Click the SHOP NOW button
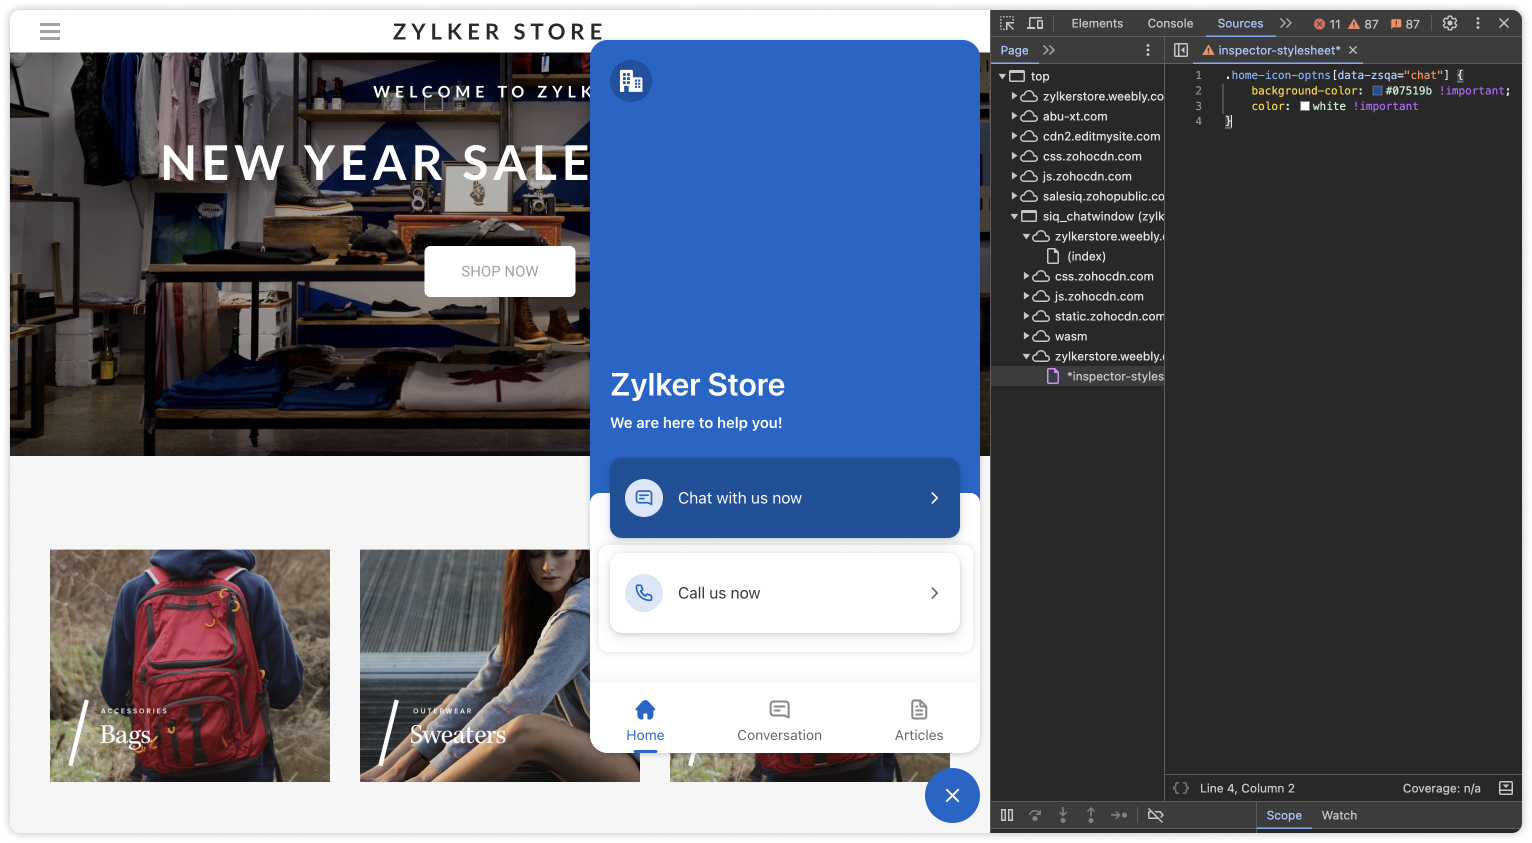Image resolution: width=1532 pixels, height=843 pixels. click(500, 271)
